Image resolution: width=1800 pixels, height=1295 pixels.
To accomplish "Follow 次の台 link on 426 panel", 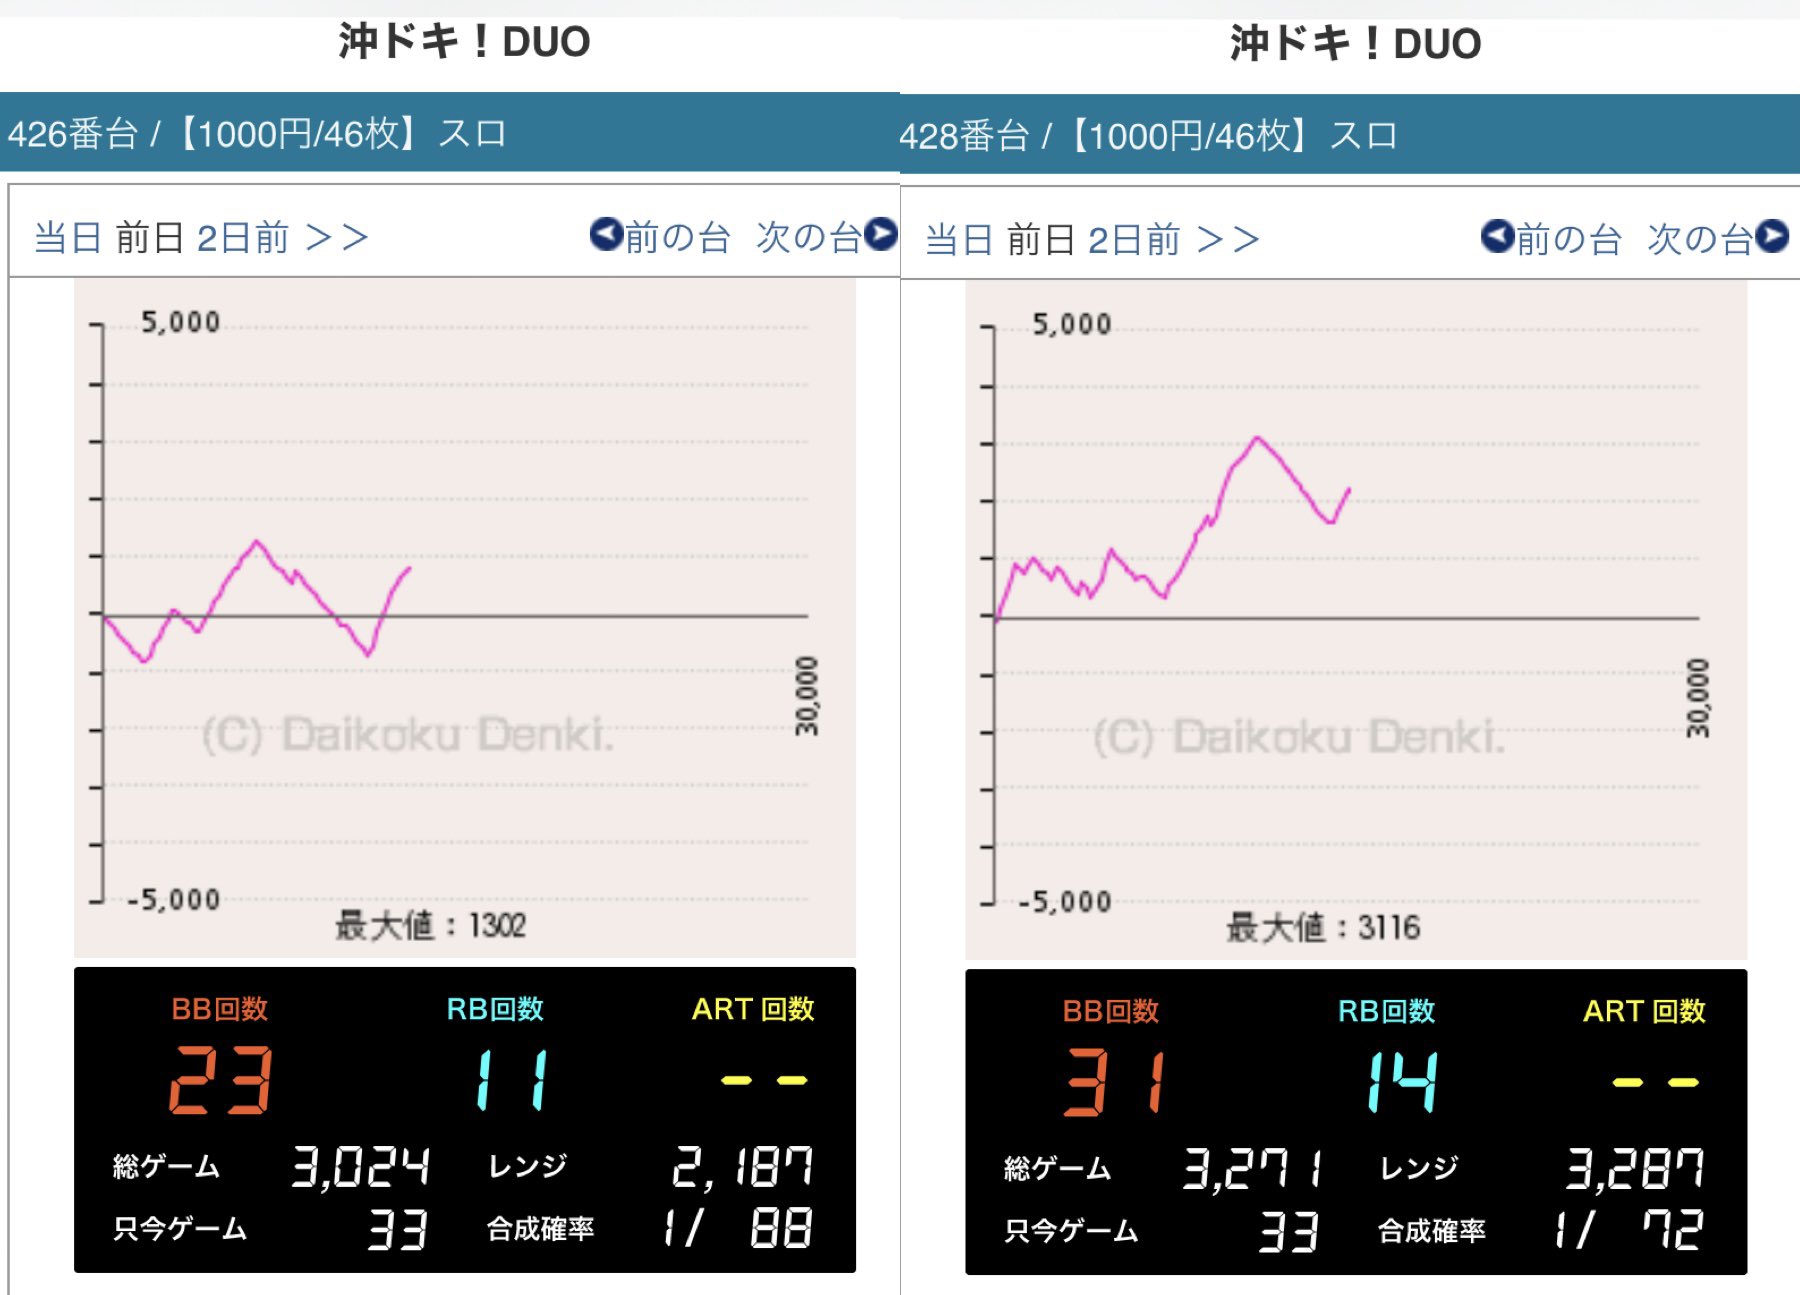I will [810, 237].
